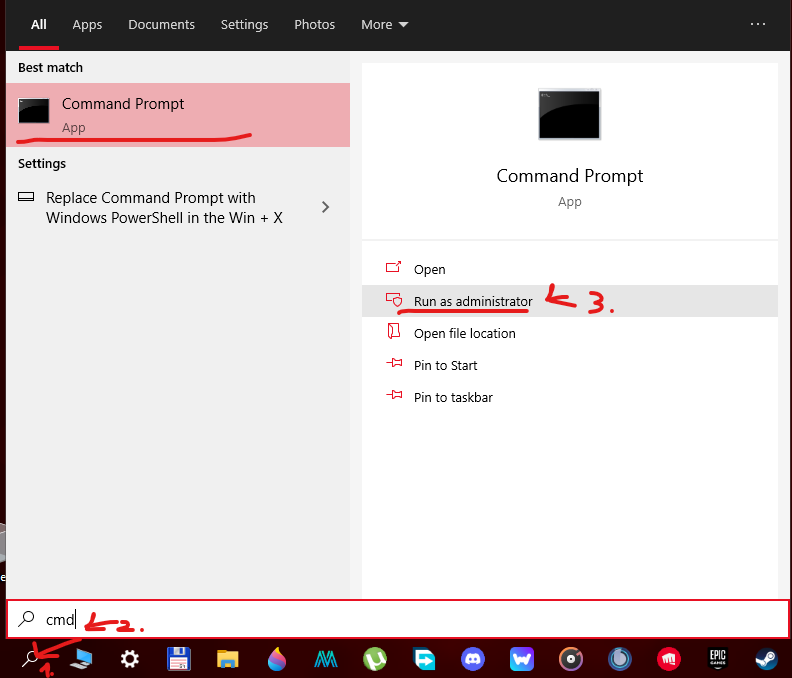792x678 pixels.
Task: Open Replace Command Prompt with PowerShell setting
Action: click(178, 207)
